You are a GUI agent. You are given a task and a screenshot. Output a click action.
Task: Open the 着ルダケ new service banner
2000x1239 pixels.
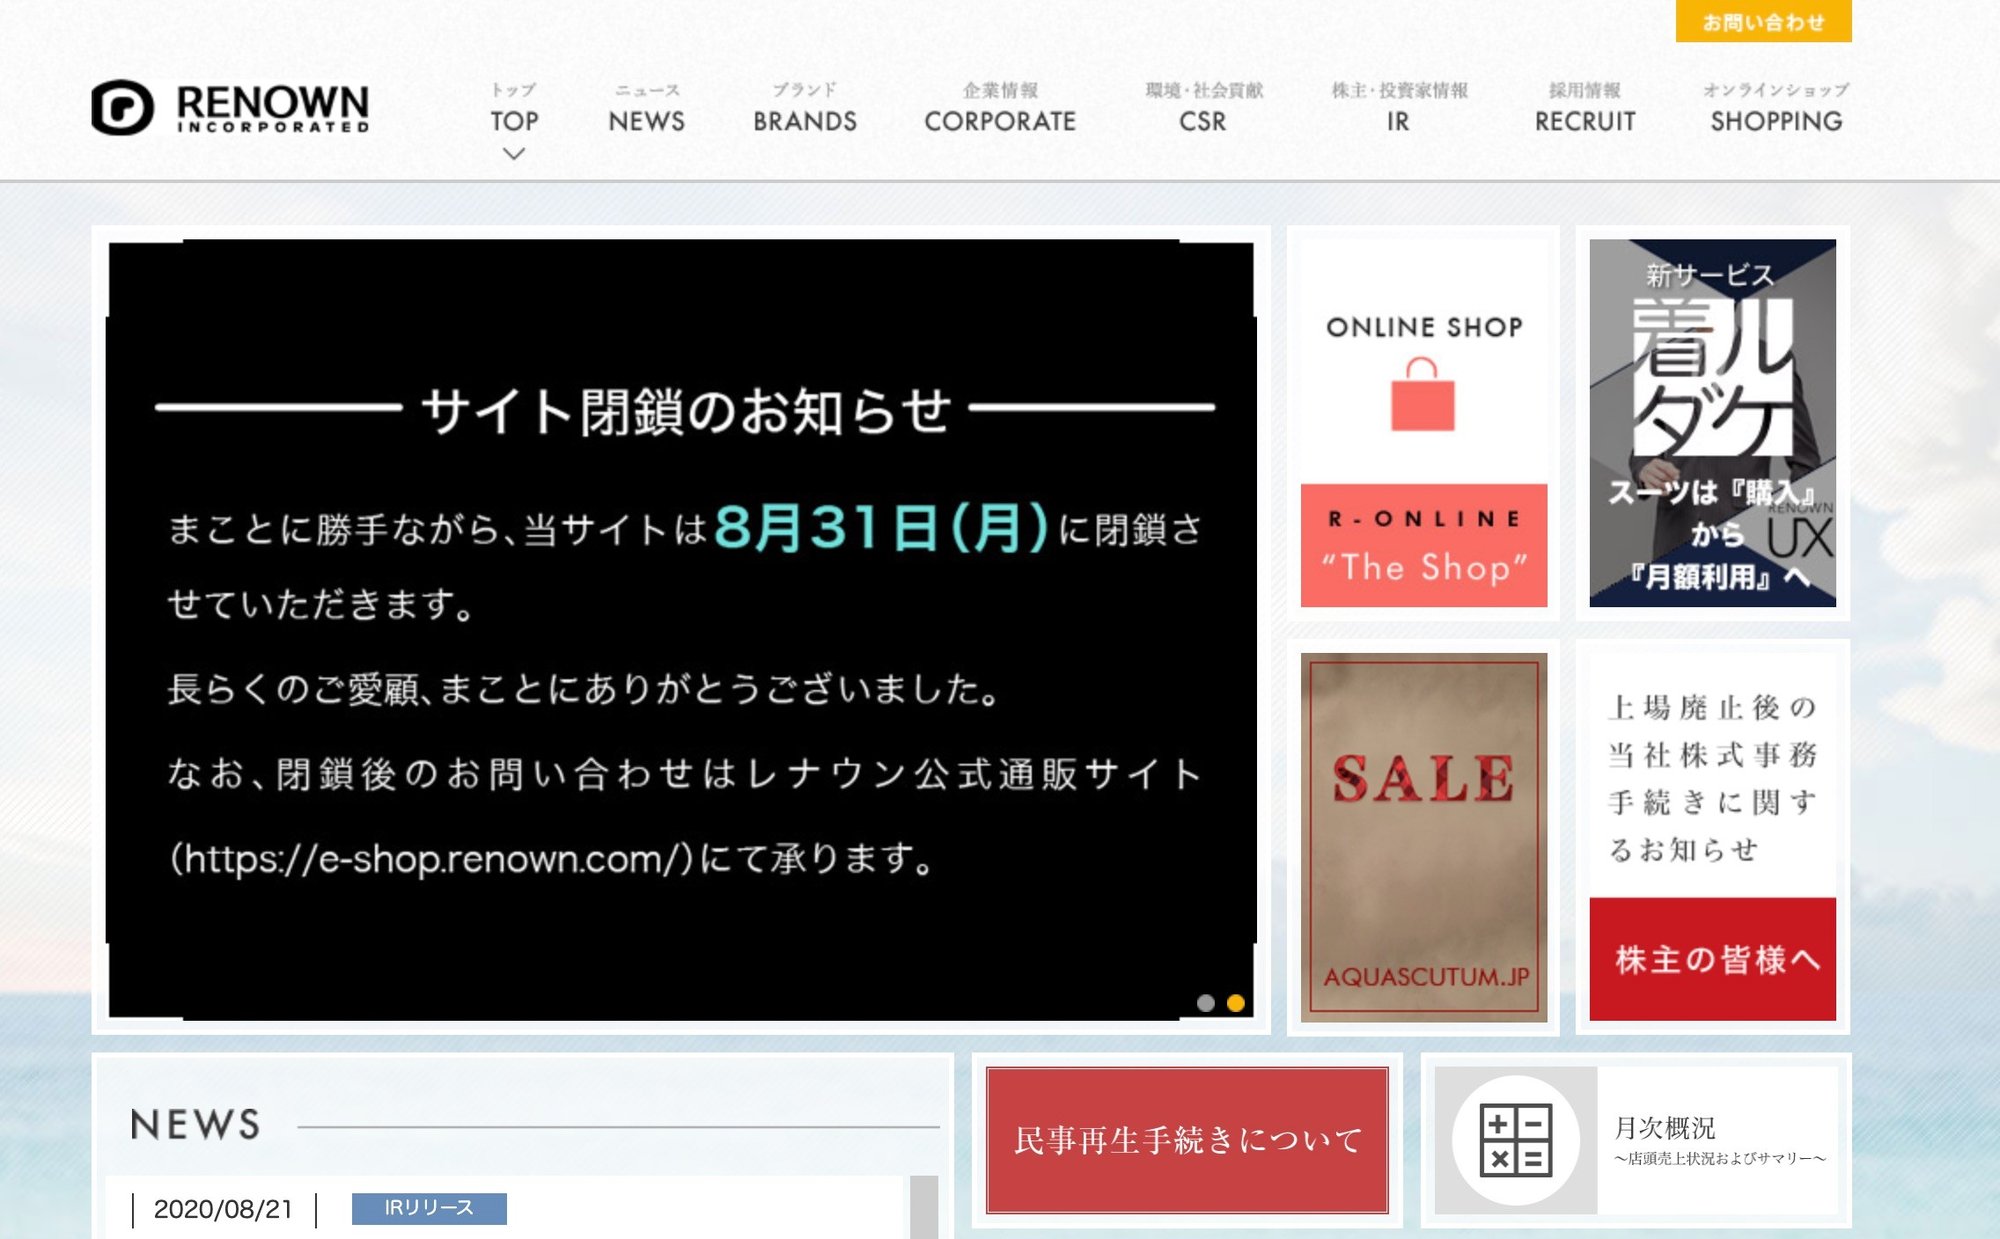tap(1712, 423)
